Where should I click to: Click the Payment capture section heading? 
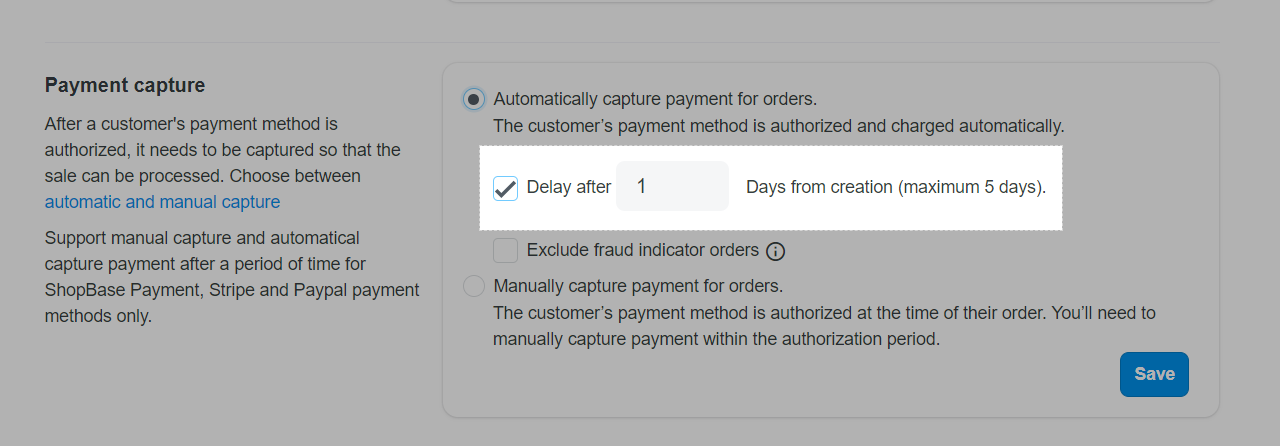[x=125, y=86]
